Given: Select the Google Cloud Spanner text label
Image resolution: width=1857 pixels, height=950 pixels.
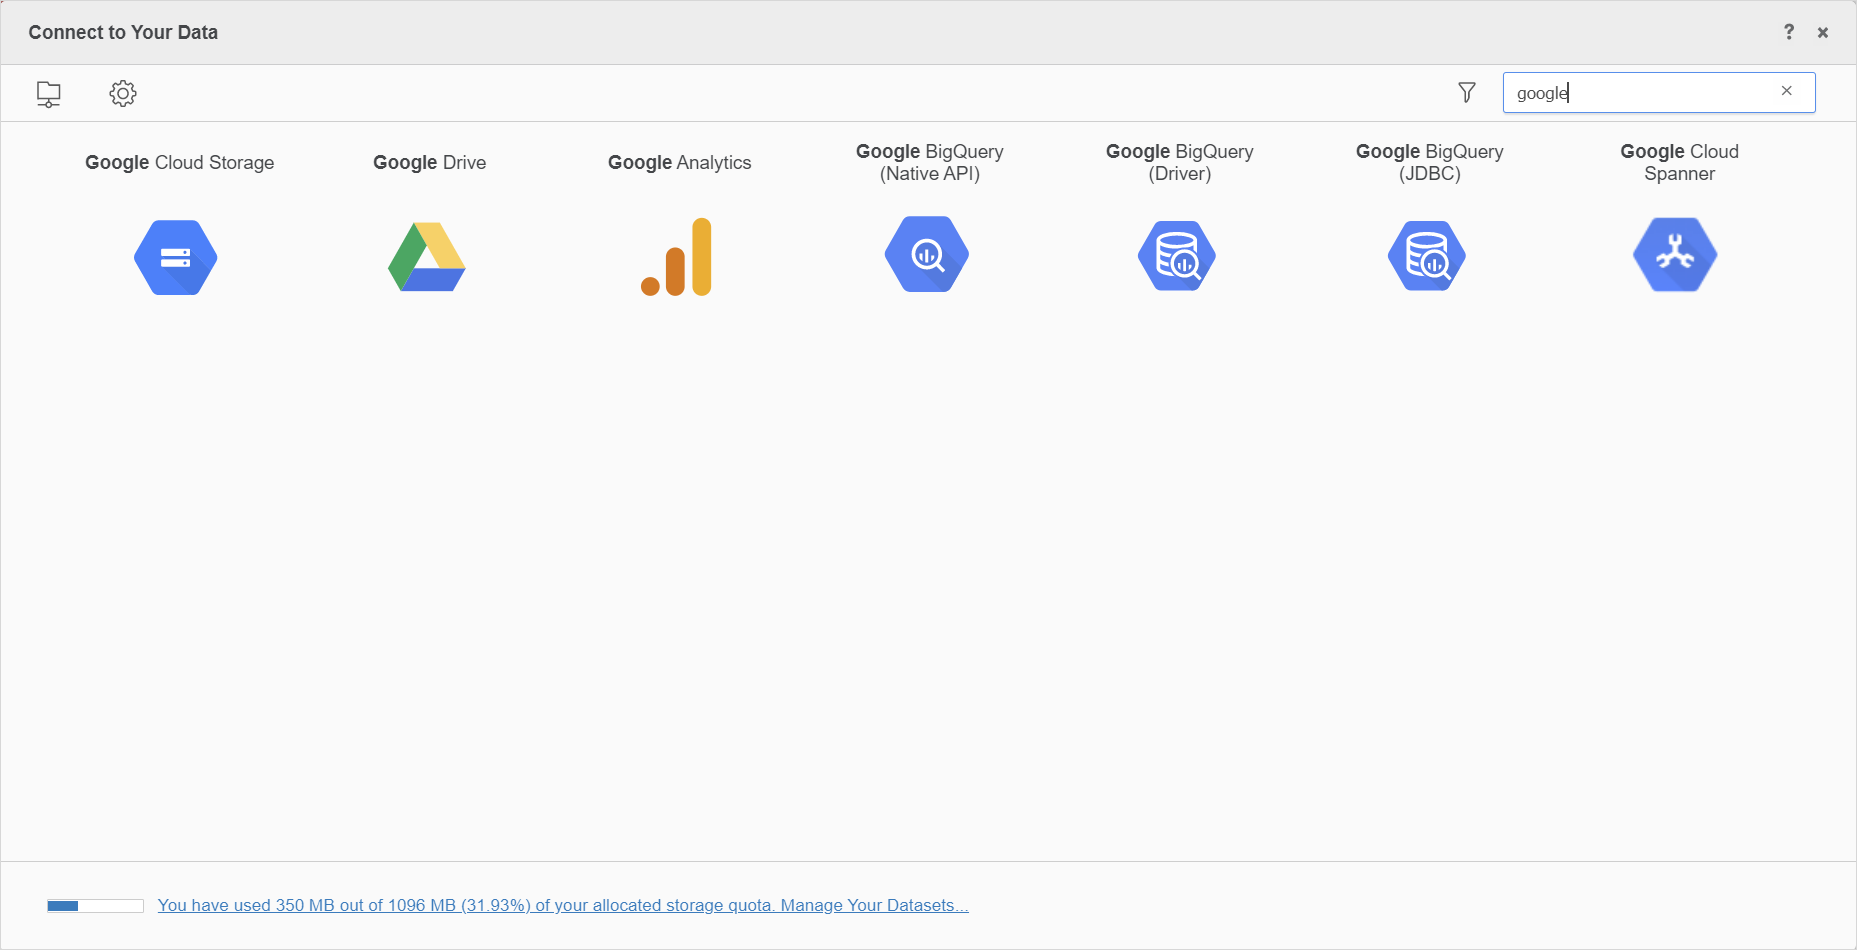Looking at the screenshot, I should pyautogui.click(x=1680, y=162).
